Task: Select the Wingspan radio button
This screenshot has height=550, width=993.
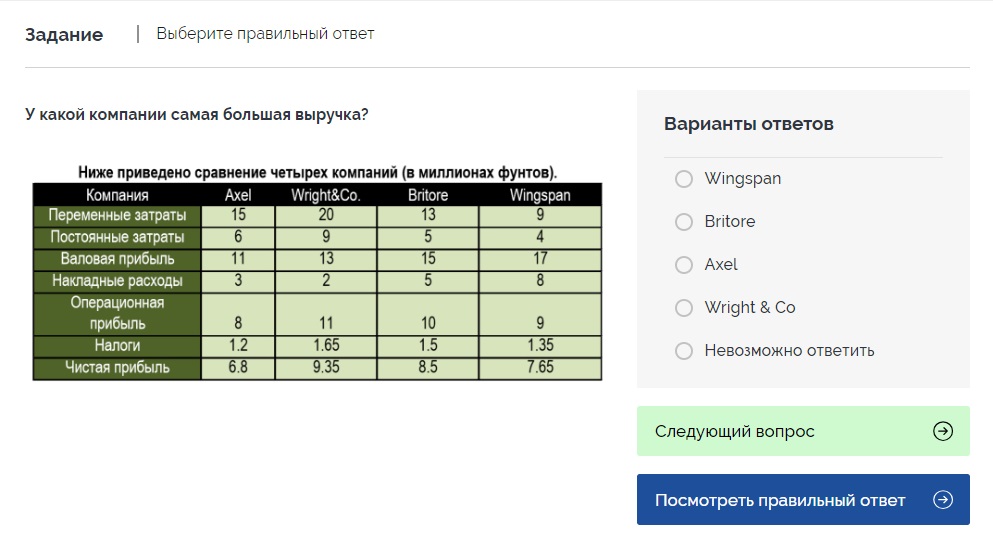Action: point(684,179)
